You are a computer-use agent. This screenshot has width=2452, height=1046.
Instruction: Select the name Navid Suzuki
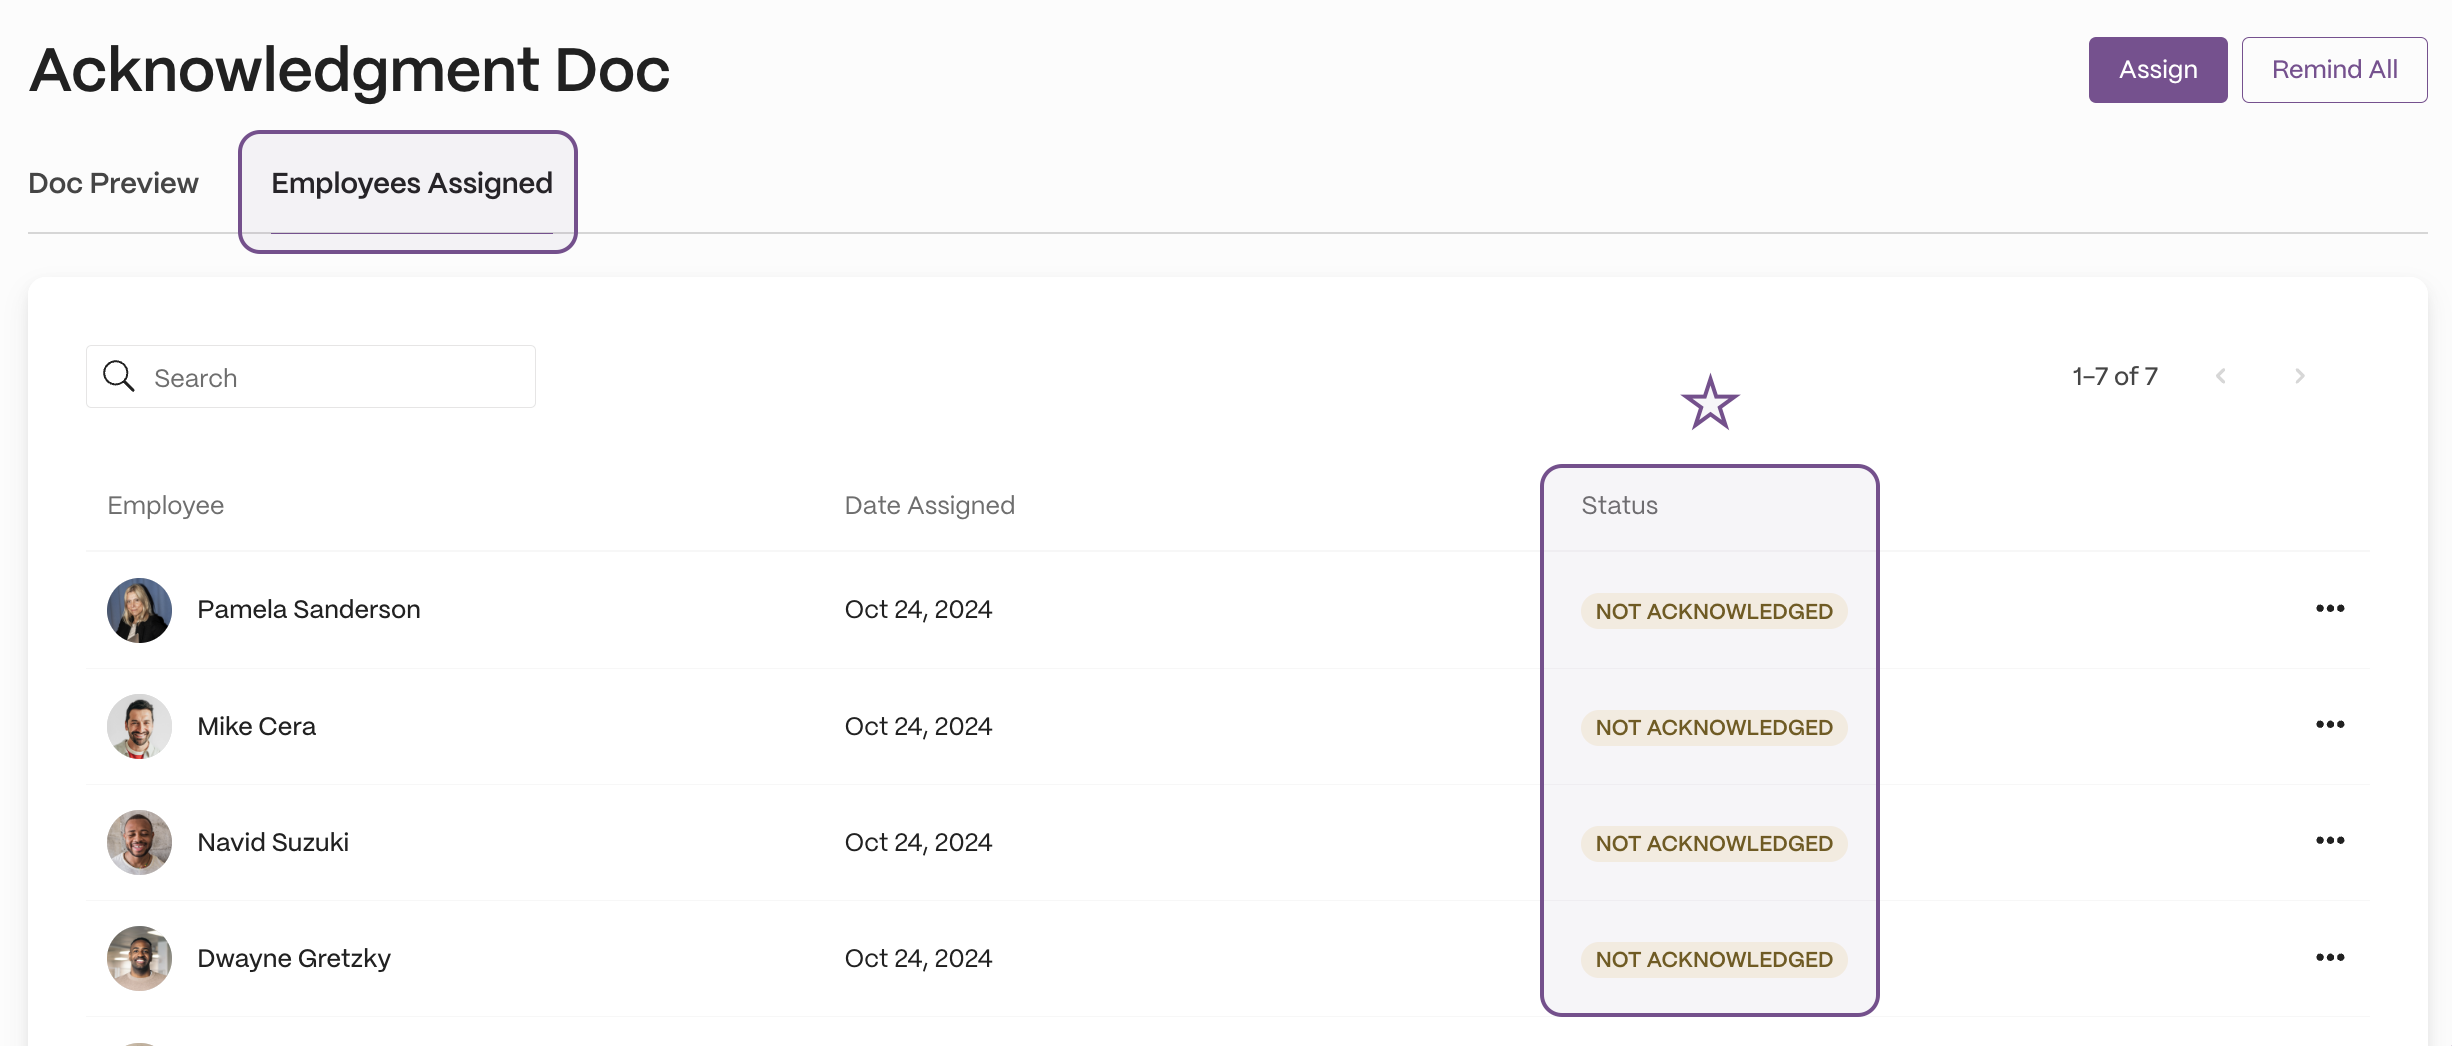pyautogui.click(x=273, y=842)
